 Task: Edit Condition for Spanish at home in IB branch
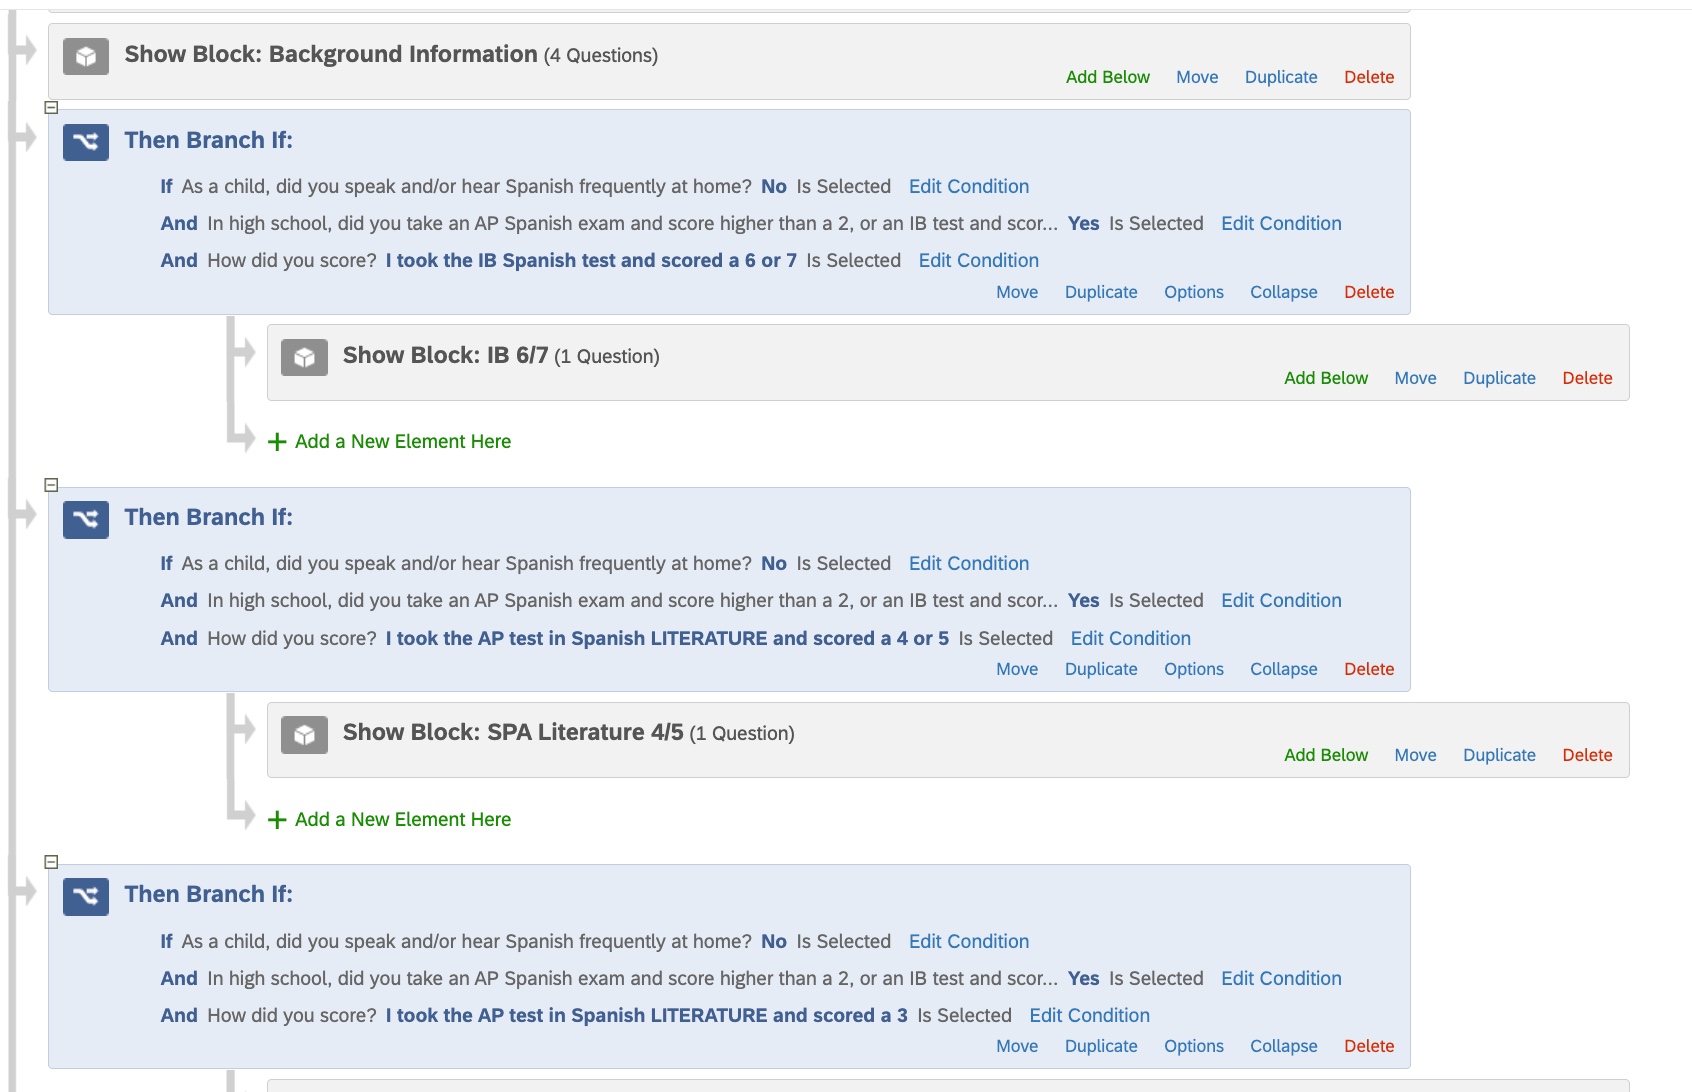(969, 186)
